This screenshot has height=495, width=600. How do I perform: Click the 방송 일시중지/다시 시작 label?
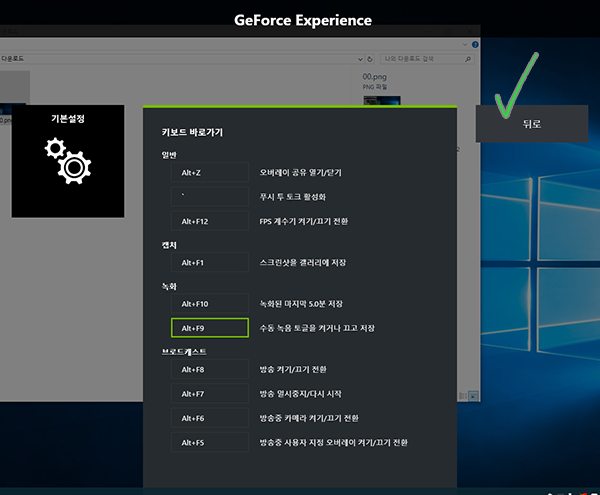pyautogui.click(x=300, y=394)
